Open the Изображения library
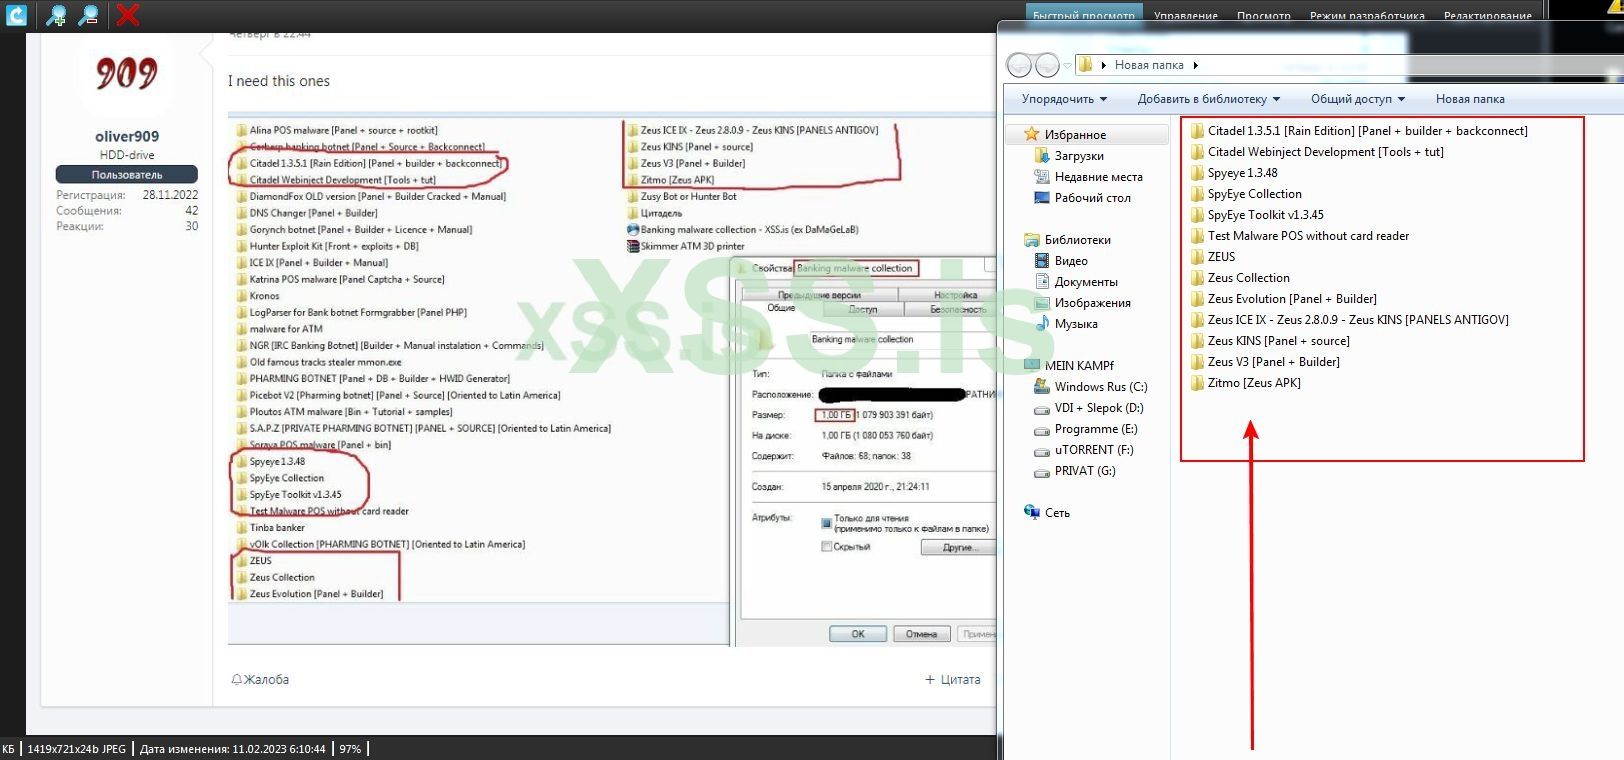The height and width of the screenshot is (760, 1624). click(1082, 302)
